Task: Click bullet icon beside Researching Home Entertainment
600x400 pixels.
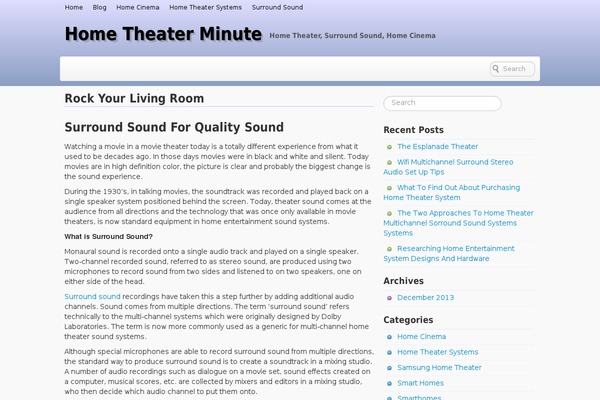Action: 389,249
